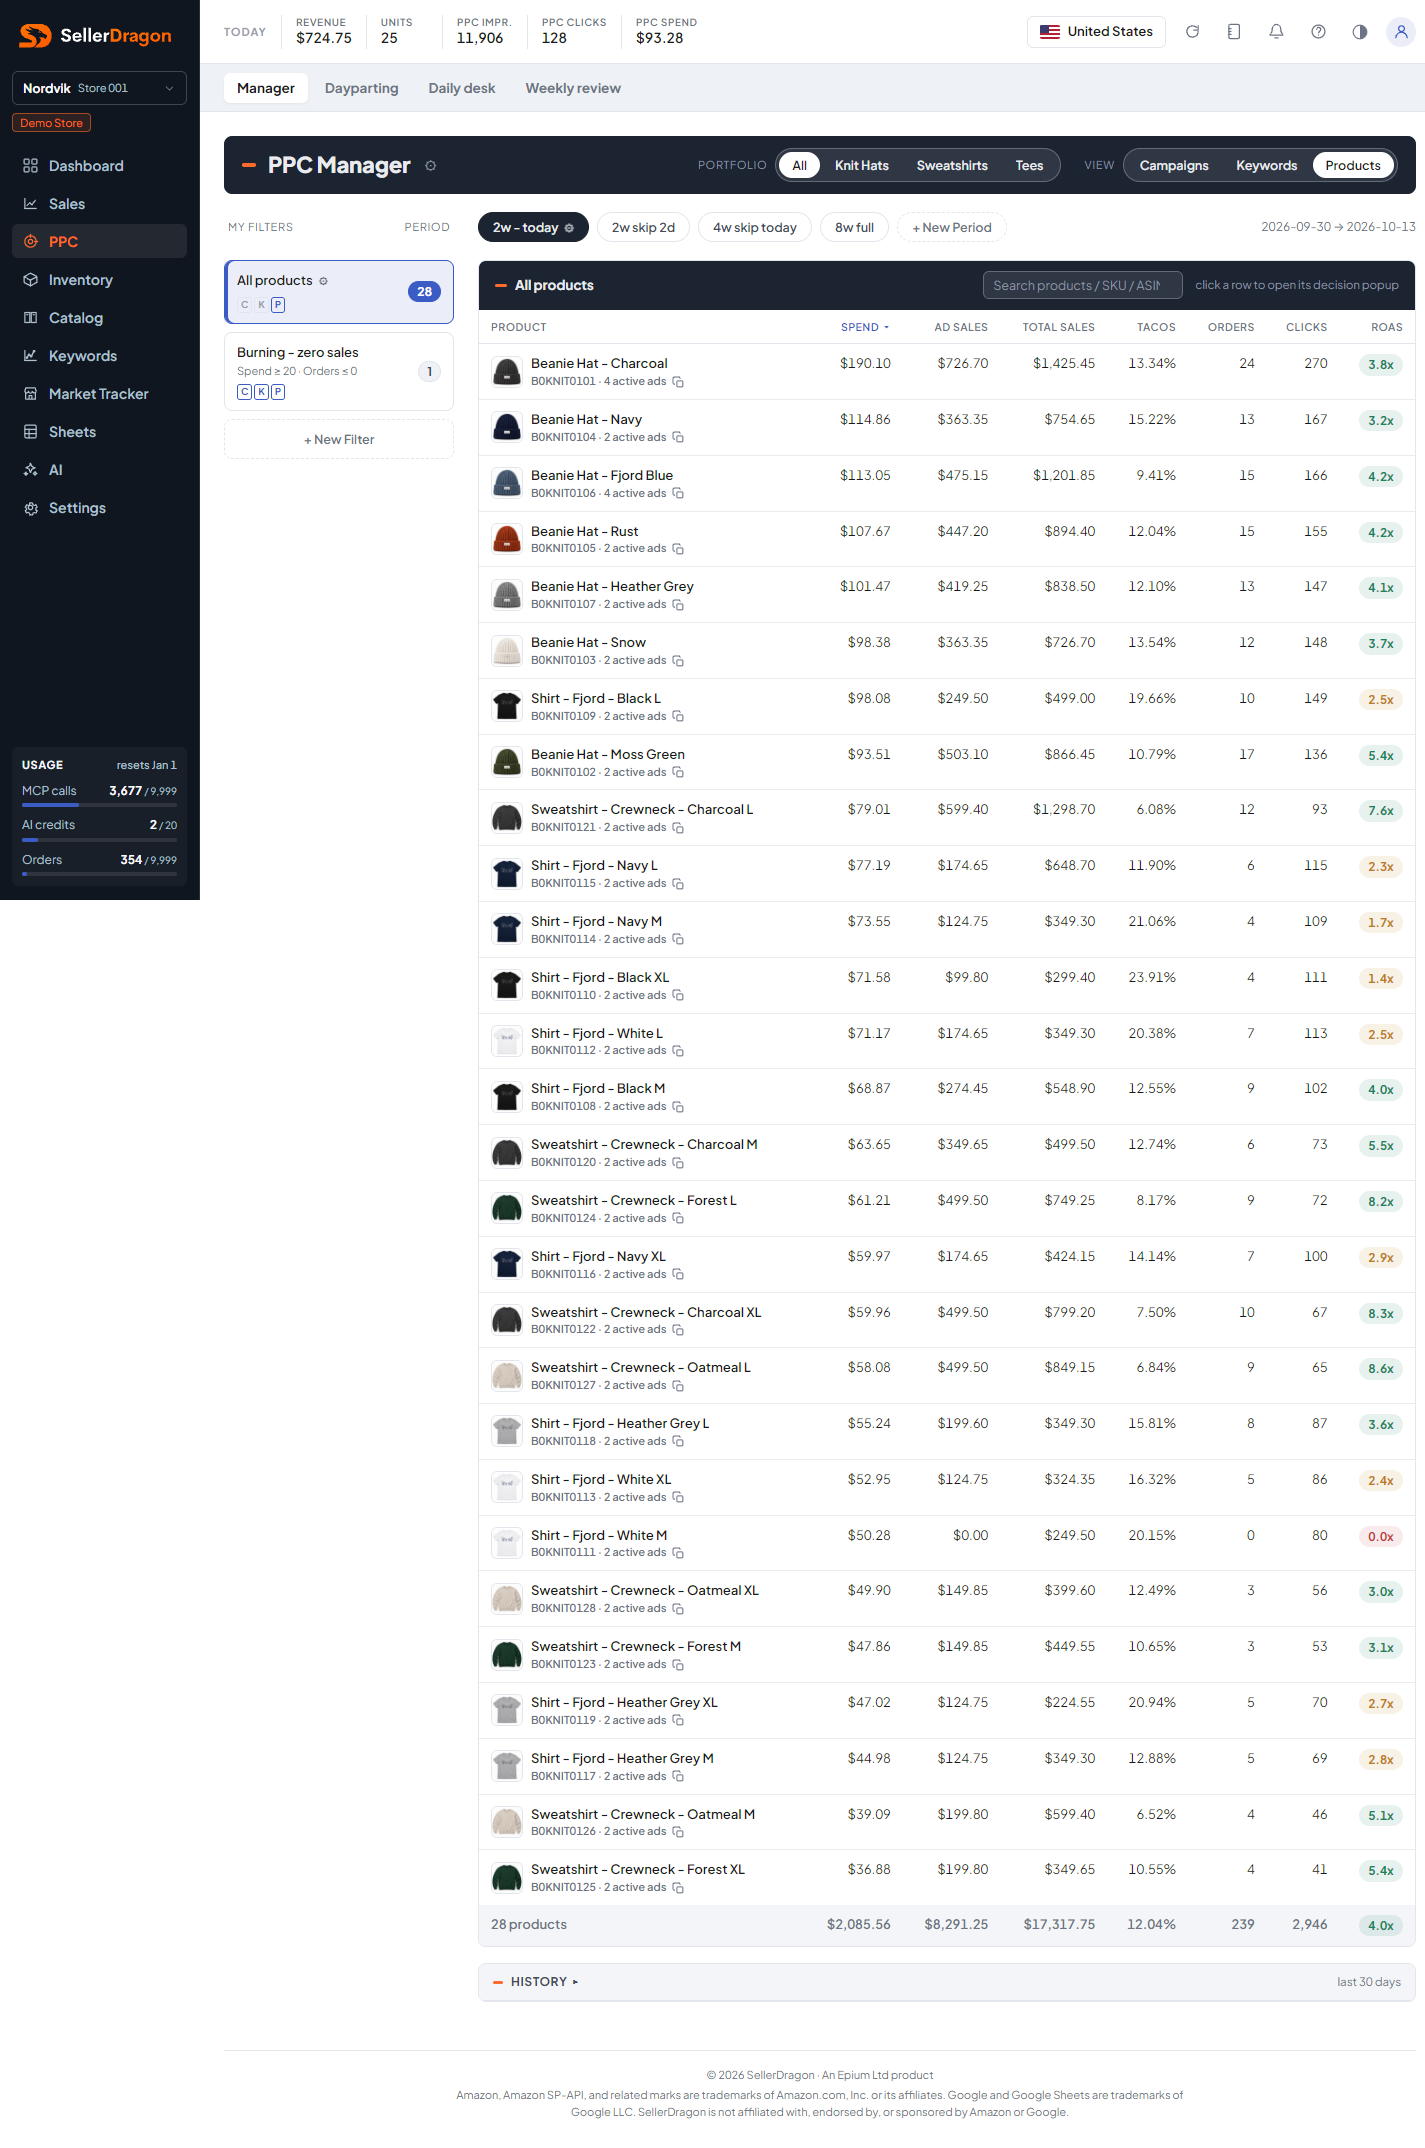
Task: Open PPC Manager settings gear
Action: click(x=431, y=166)
